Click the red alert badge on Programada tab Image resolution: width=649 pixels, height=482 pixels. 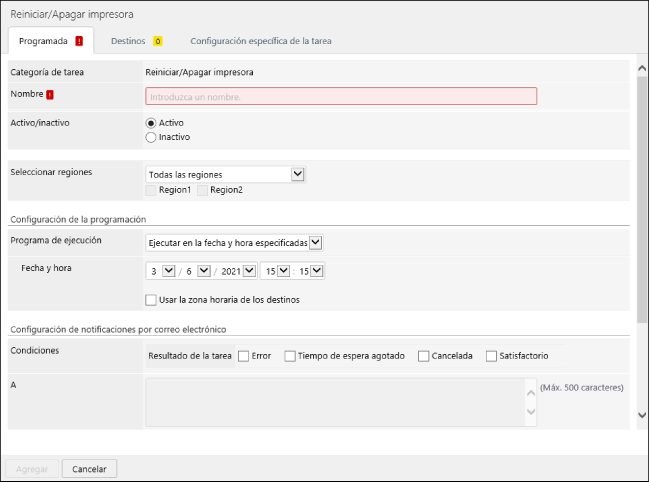tap(79, 41)
